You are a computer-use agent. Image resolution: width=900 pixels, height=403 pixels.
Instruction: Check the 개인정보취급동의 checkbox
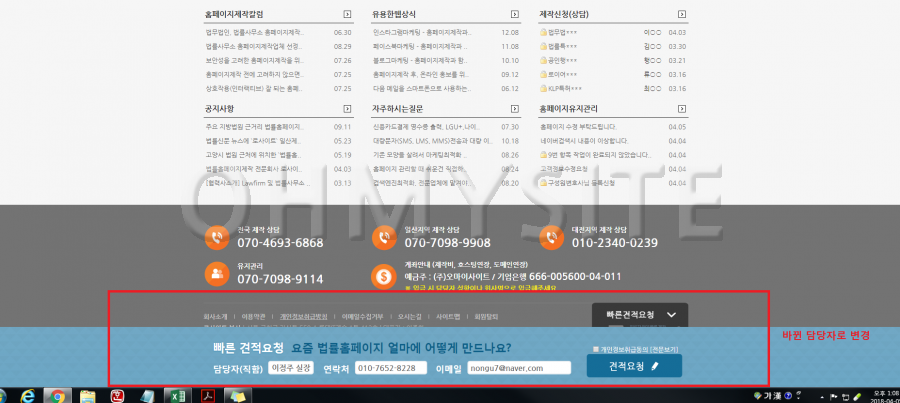pos(596,350)
